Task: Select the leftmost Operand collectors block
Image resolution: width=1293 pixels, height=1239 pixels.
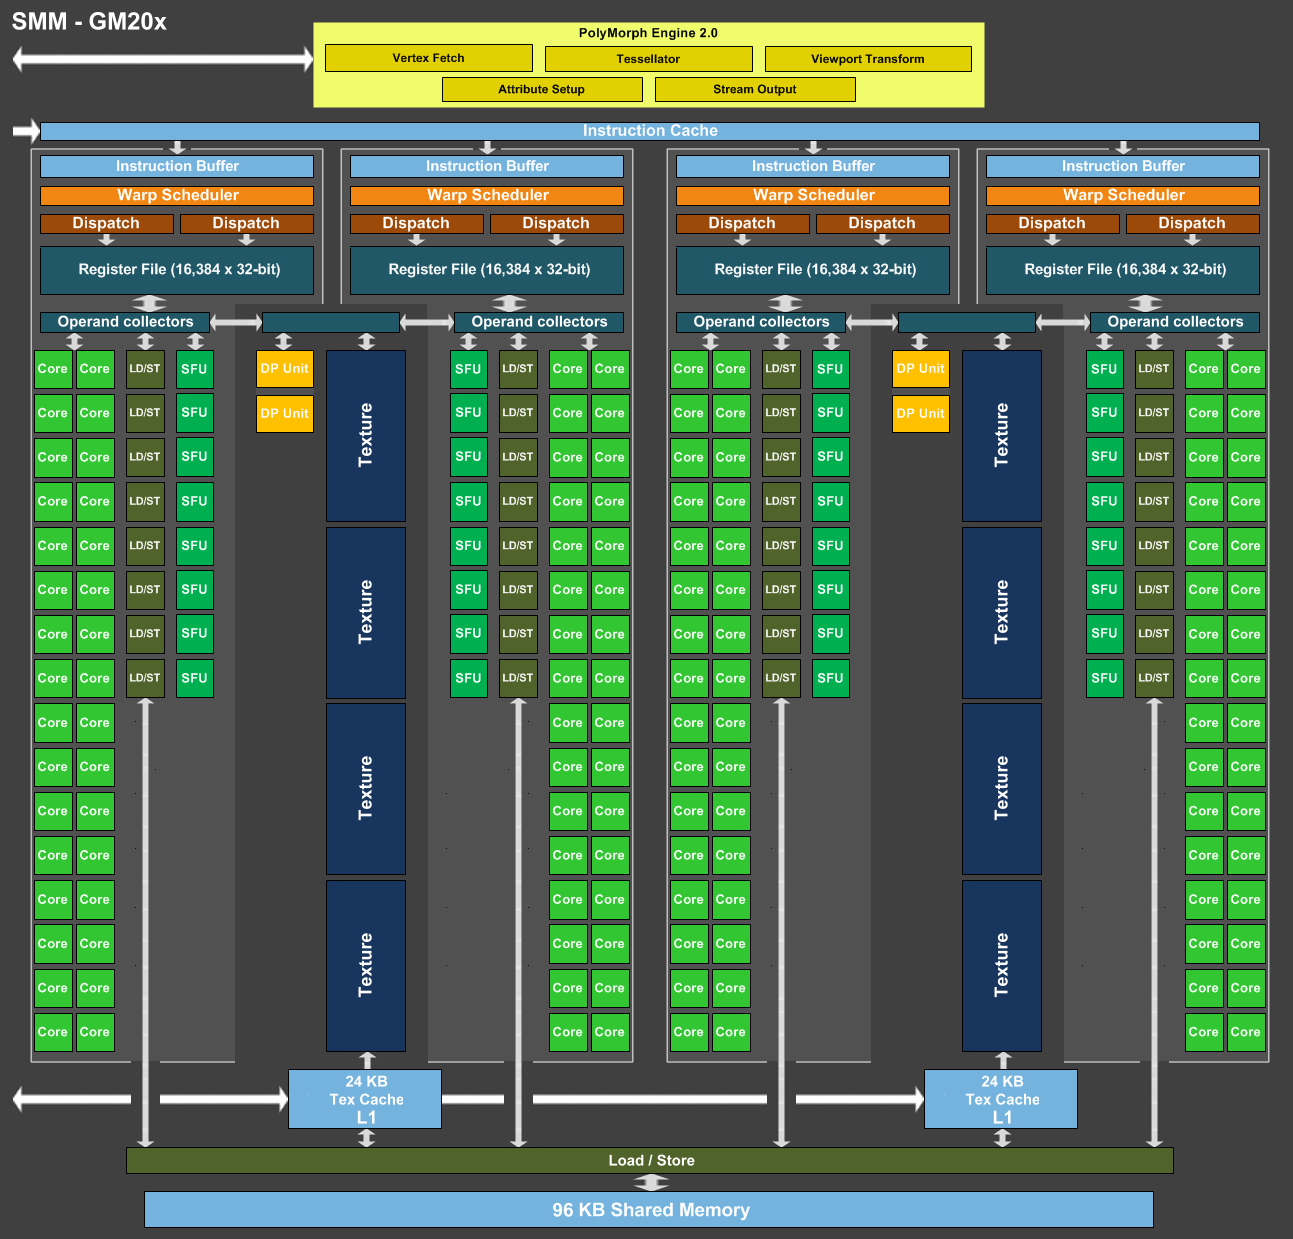Action: click(x=125, y=322)
